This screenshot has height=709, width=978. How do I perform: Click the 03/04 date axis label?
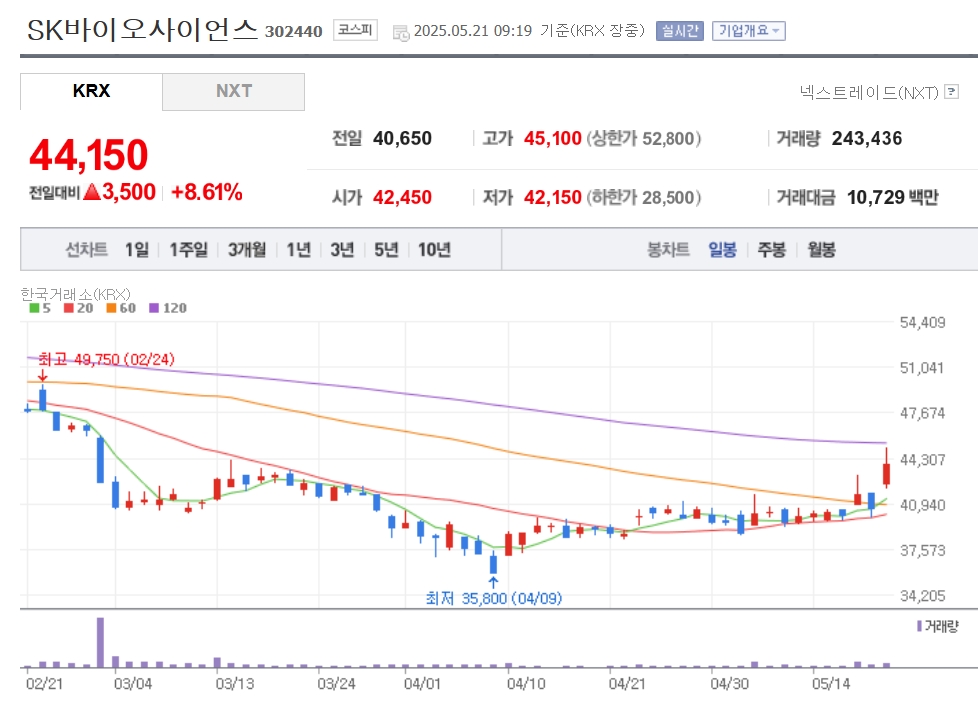click(133, 683)
